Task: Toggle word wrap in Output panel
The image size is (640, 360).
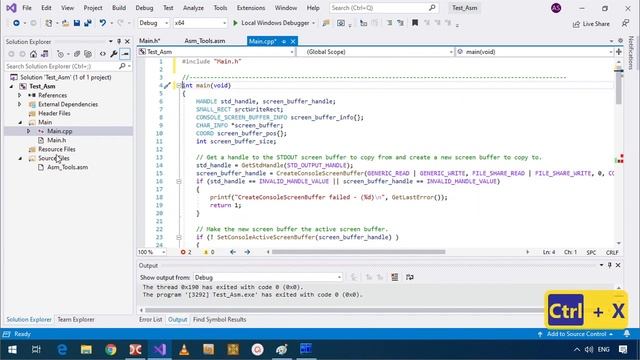Action: 410,277
